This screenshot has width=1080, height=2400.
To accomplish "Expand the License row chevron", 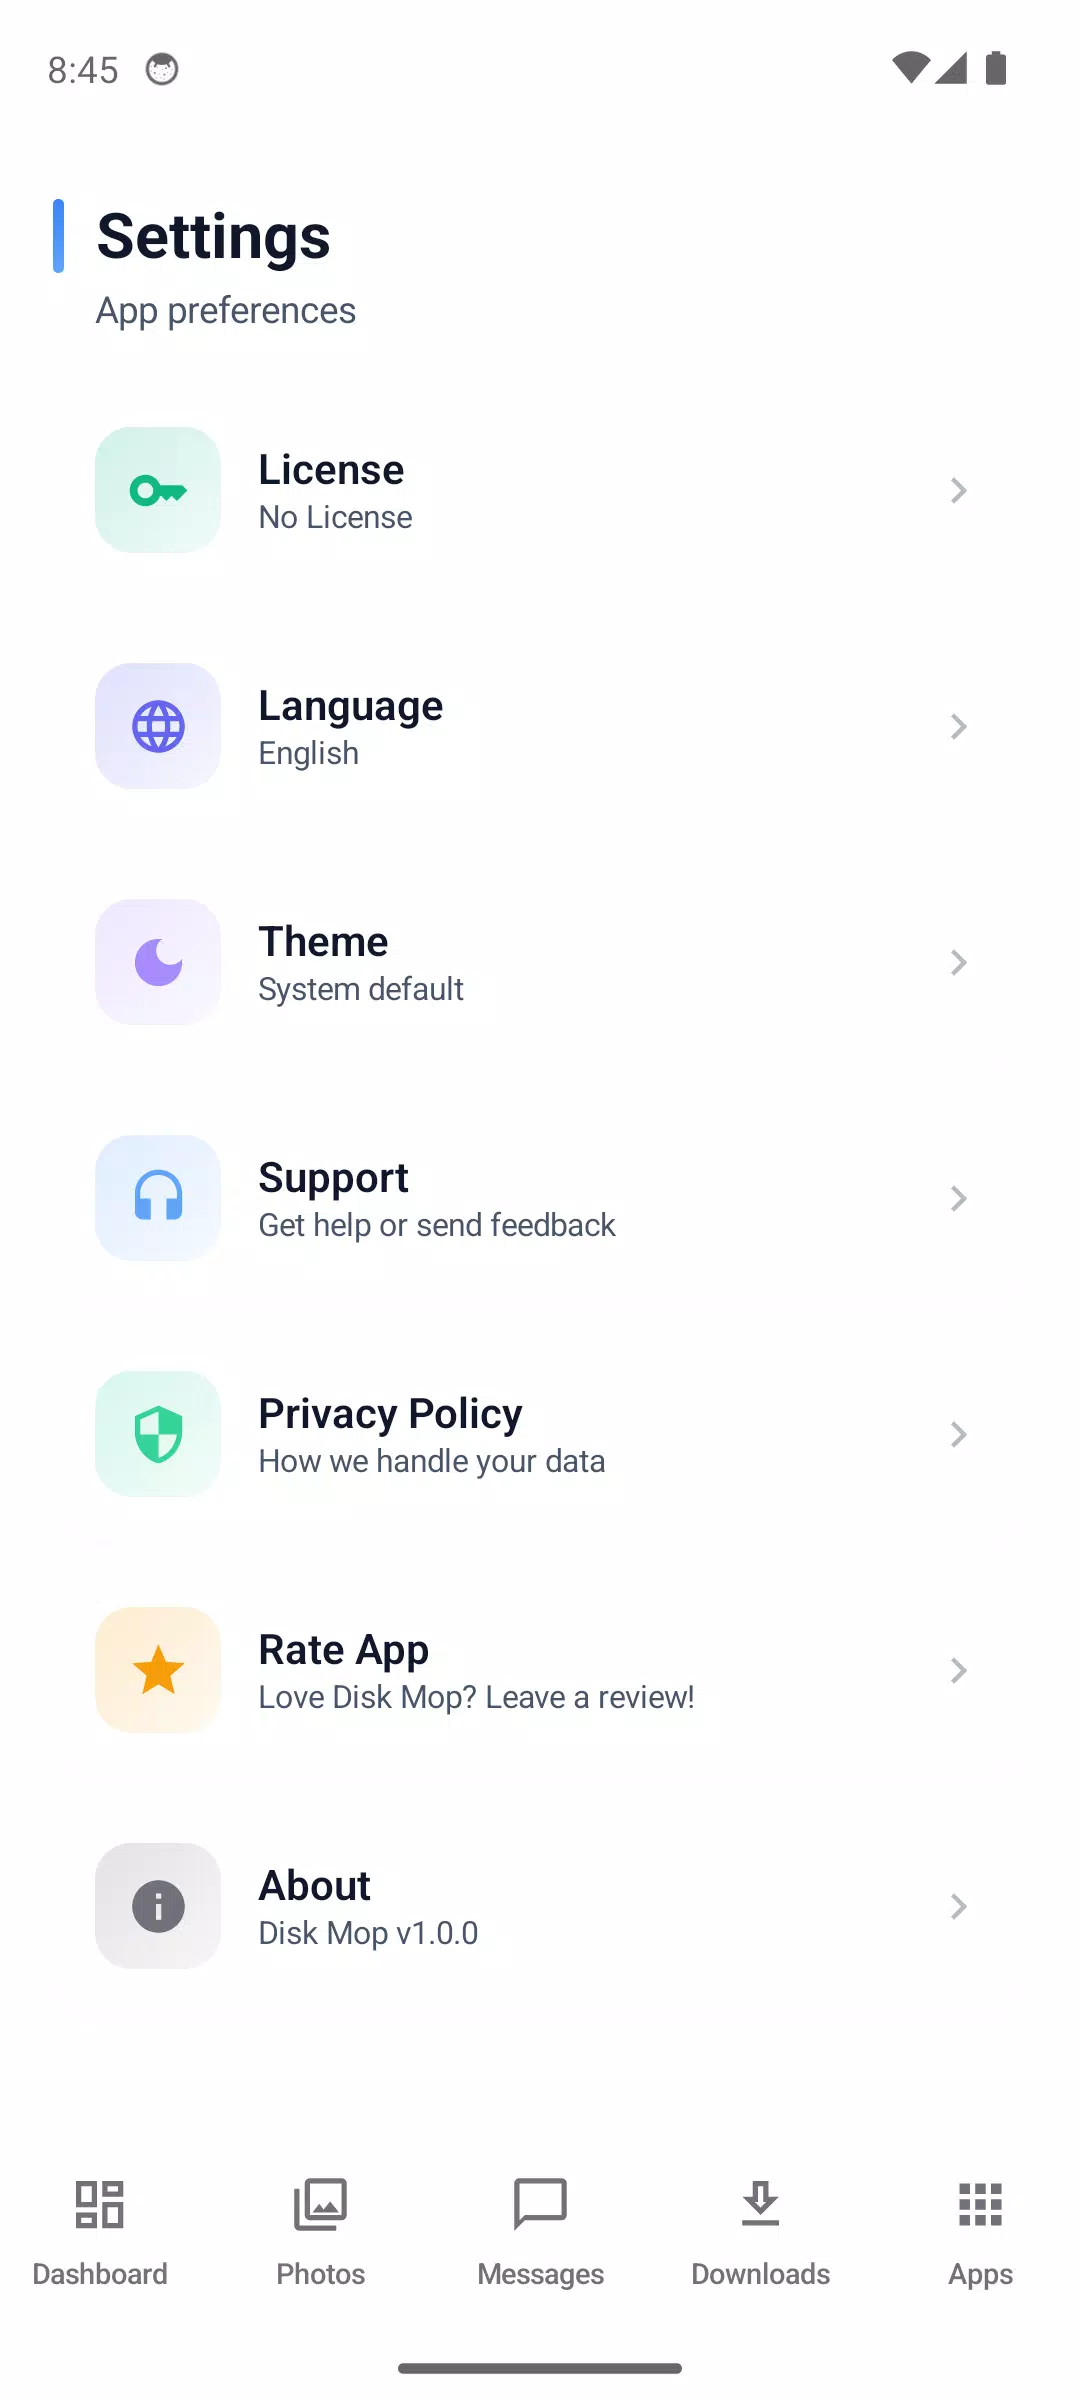I will click(958, 490).
